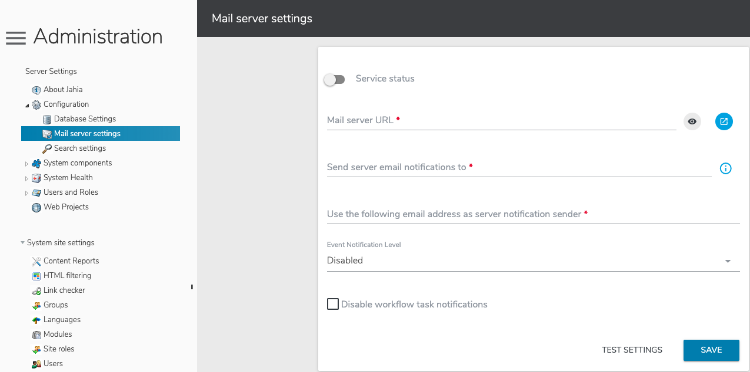Click the Content Reports tools icon
Image resolution: width=750 pixels, height=372 pixels.
(36, 261)
